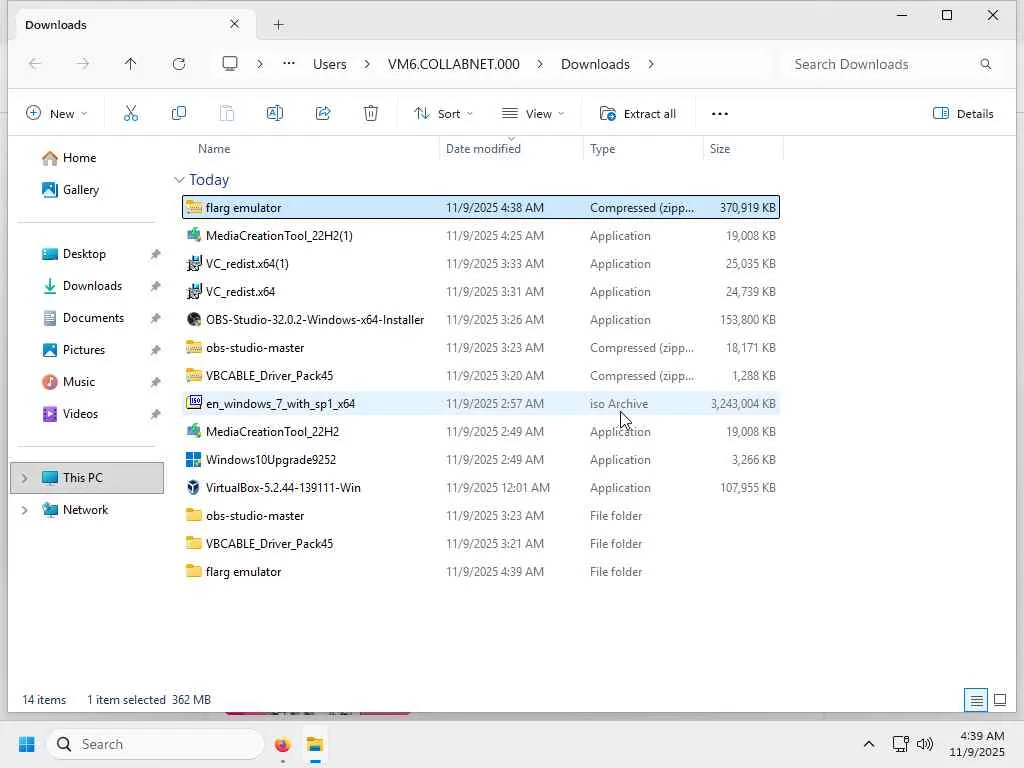Click the Copy icon in toolbar
The image size is (1024, 768).
[x=178, y=114]
